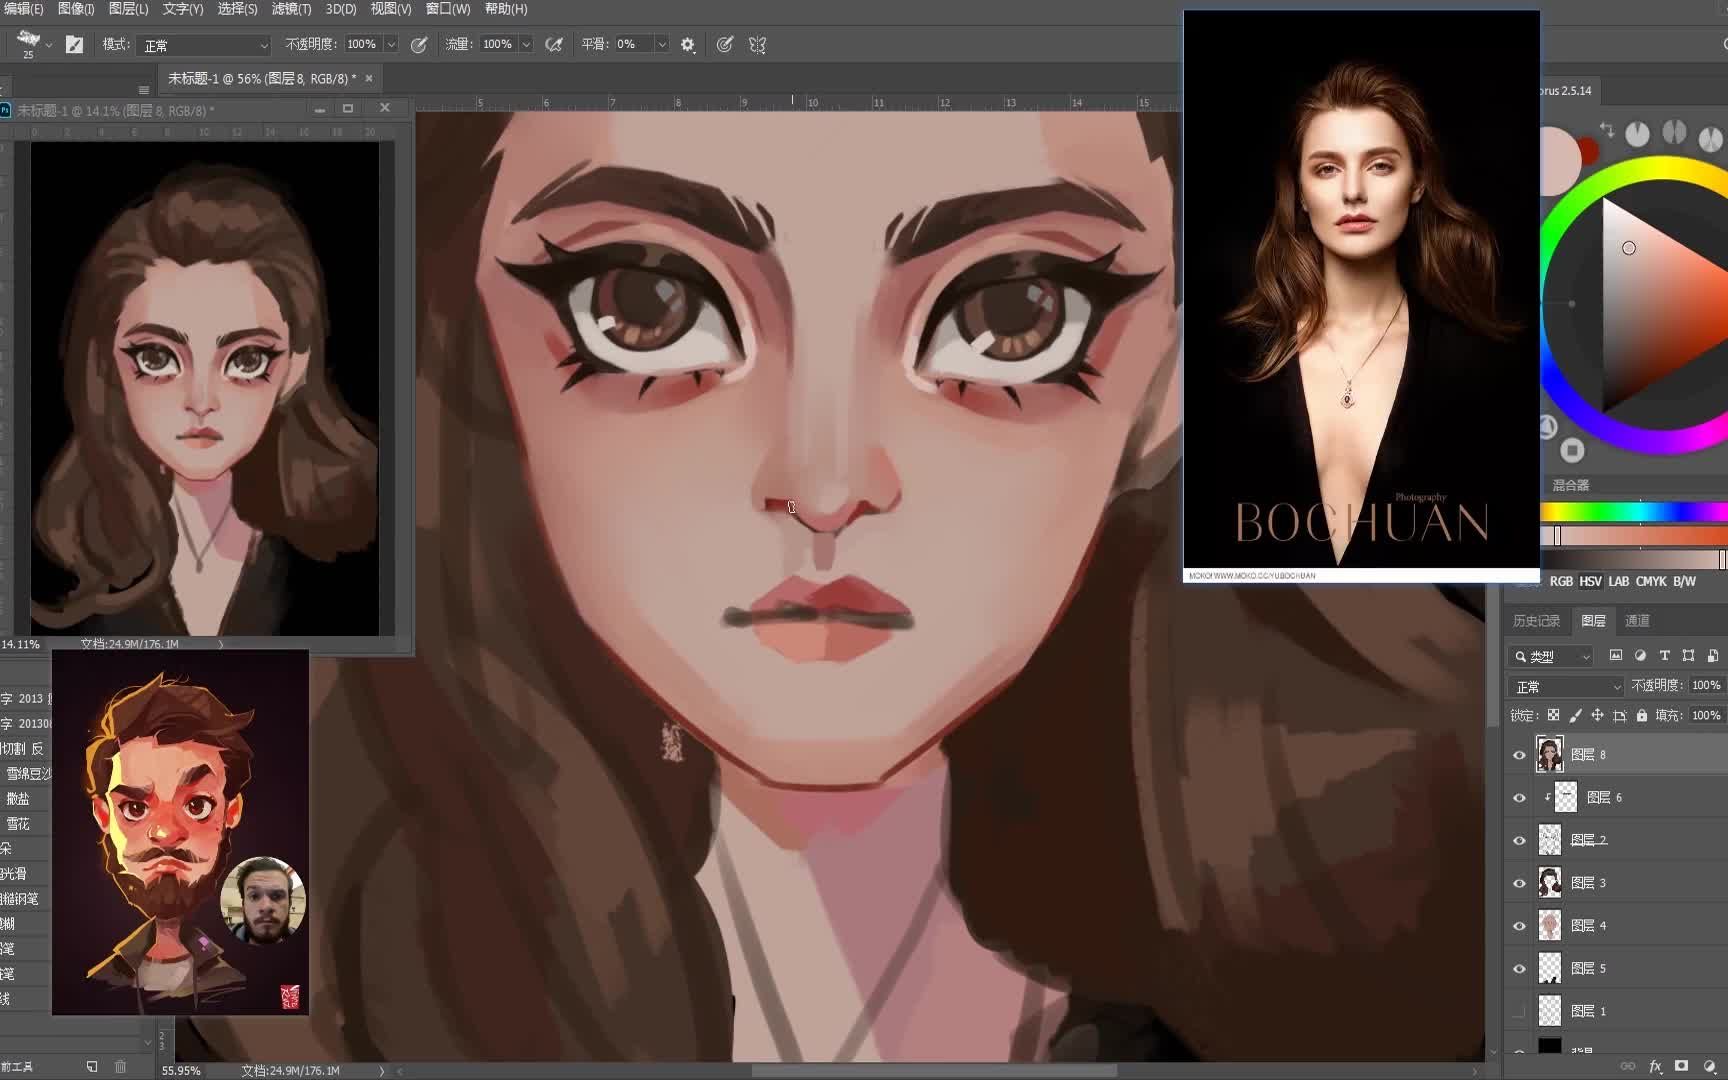This screenshot has height=1080, width=1728.
Task: Expand the 平滑 smoothing dropdown arrow
Action: (661, 45)
